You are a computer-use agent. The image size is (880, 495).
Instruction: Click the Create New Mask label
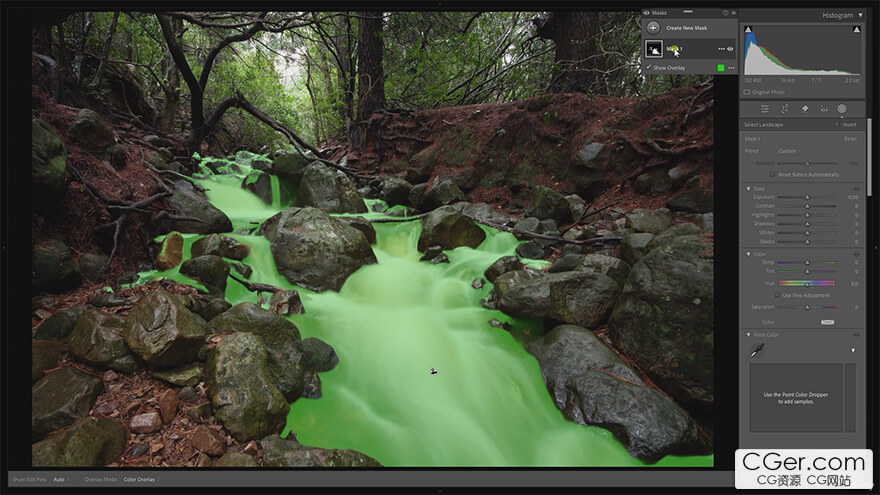(x=687, y=28)
